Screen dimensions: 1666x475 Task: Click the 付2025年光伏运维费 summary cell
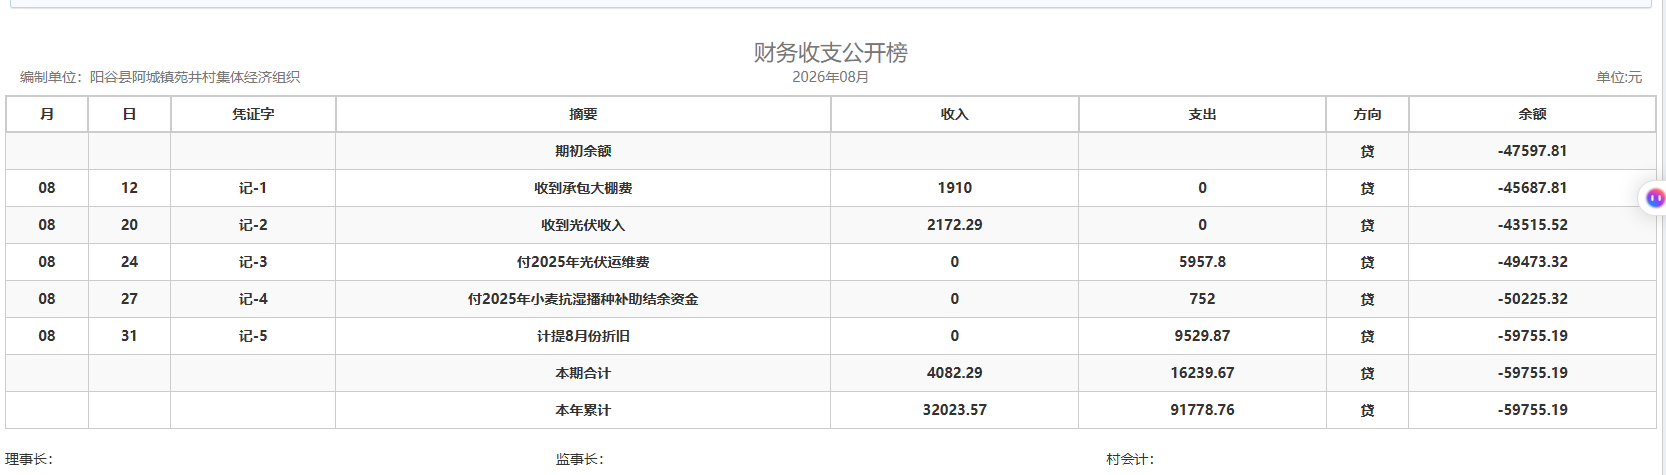[x=583, y=262]
